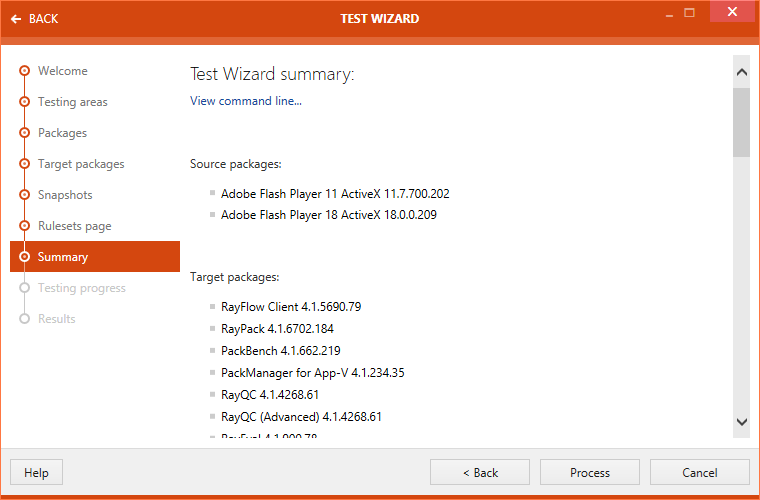Open the Testing areas step

coord(73,102)
